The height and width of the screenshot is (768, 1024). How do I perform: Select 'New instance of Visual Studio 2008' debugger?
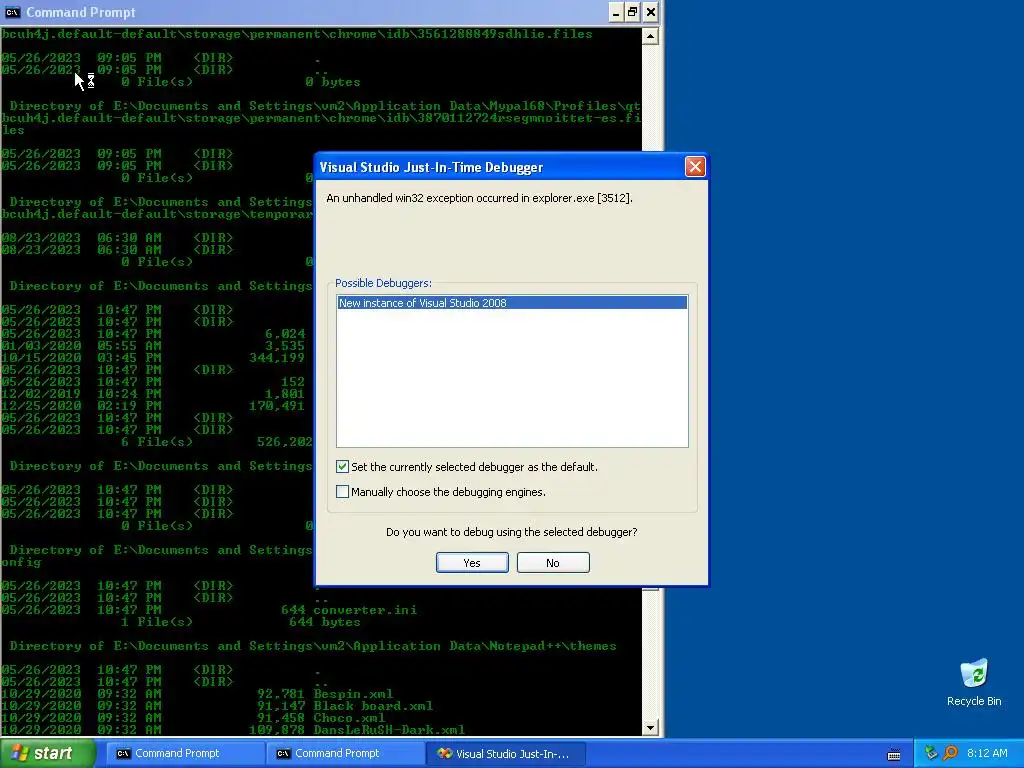[x=512, y=303]
